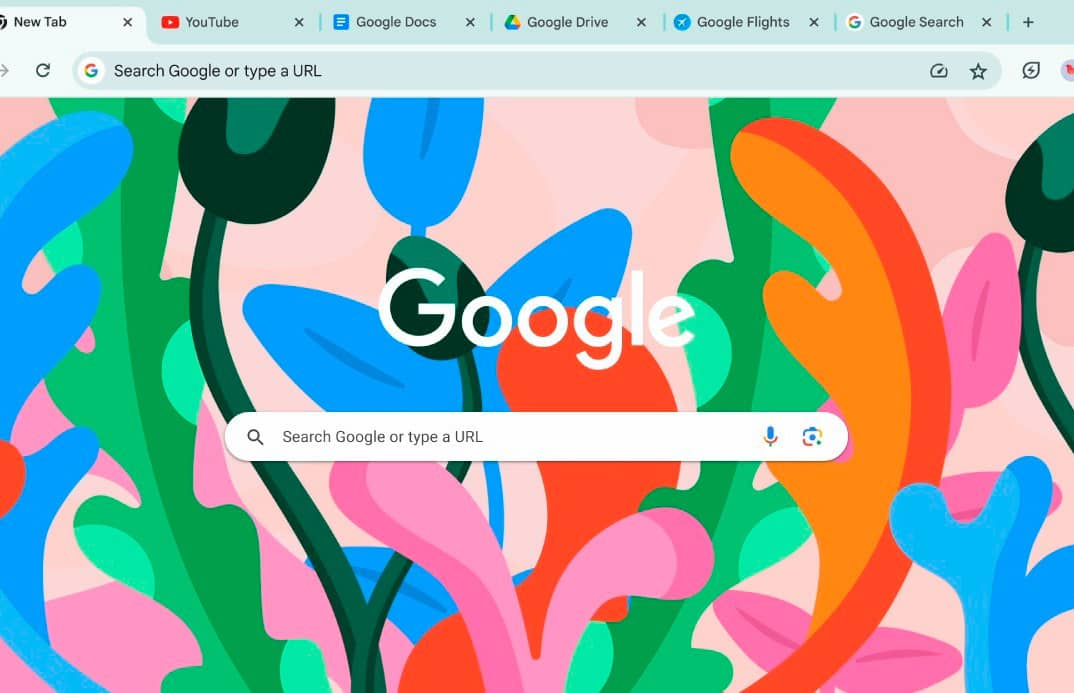Click the magnifier icon in search box

255,437
